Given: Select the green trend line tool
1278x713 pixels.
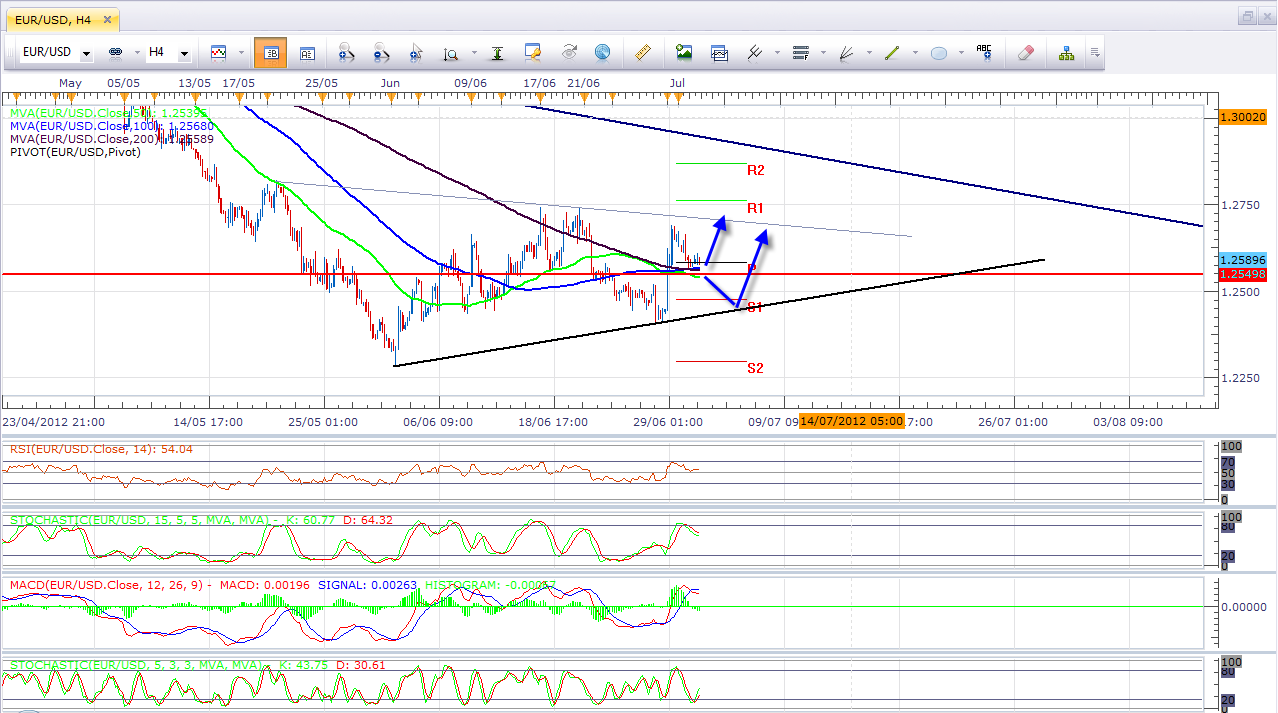Looking at the screenshot, I should point(892,52).
